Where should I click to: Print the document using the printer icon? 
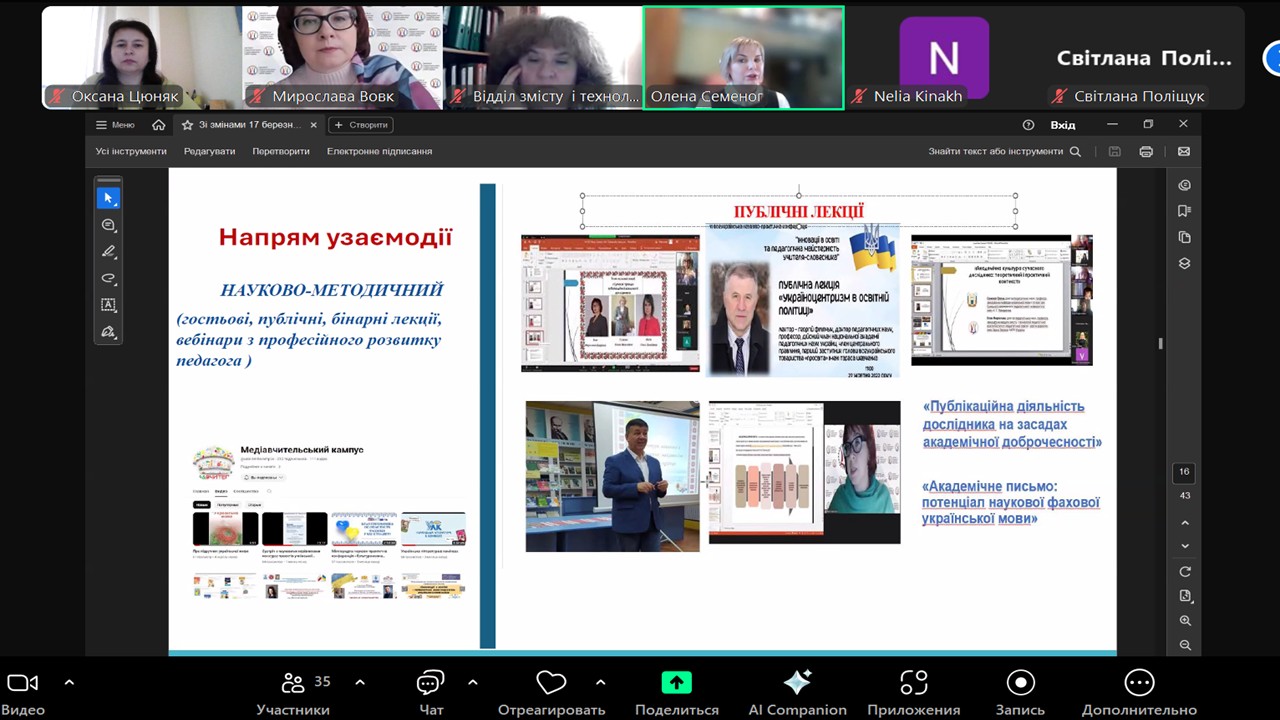1146,152
